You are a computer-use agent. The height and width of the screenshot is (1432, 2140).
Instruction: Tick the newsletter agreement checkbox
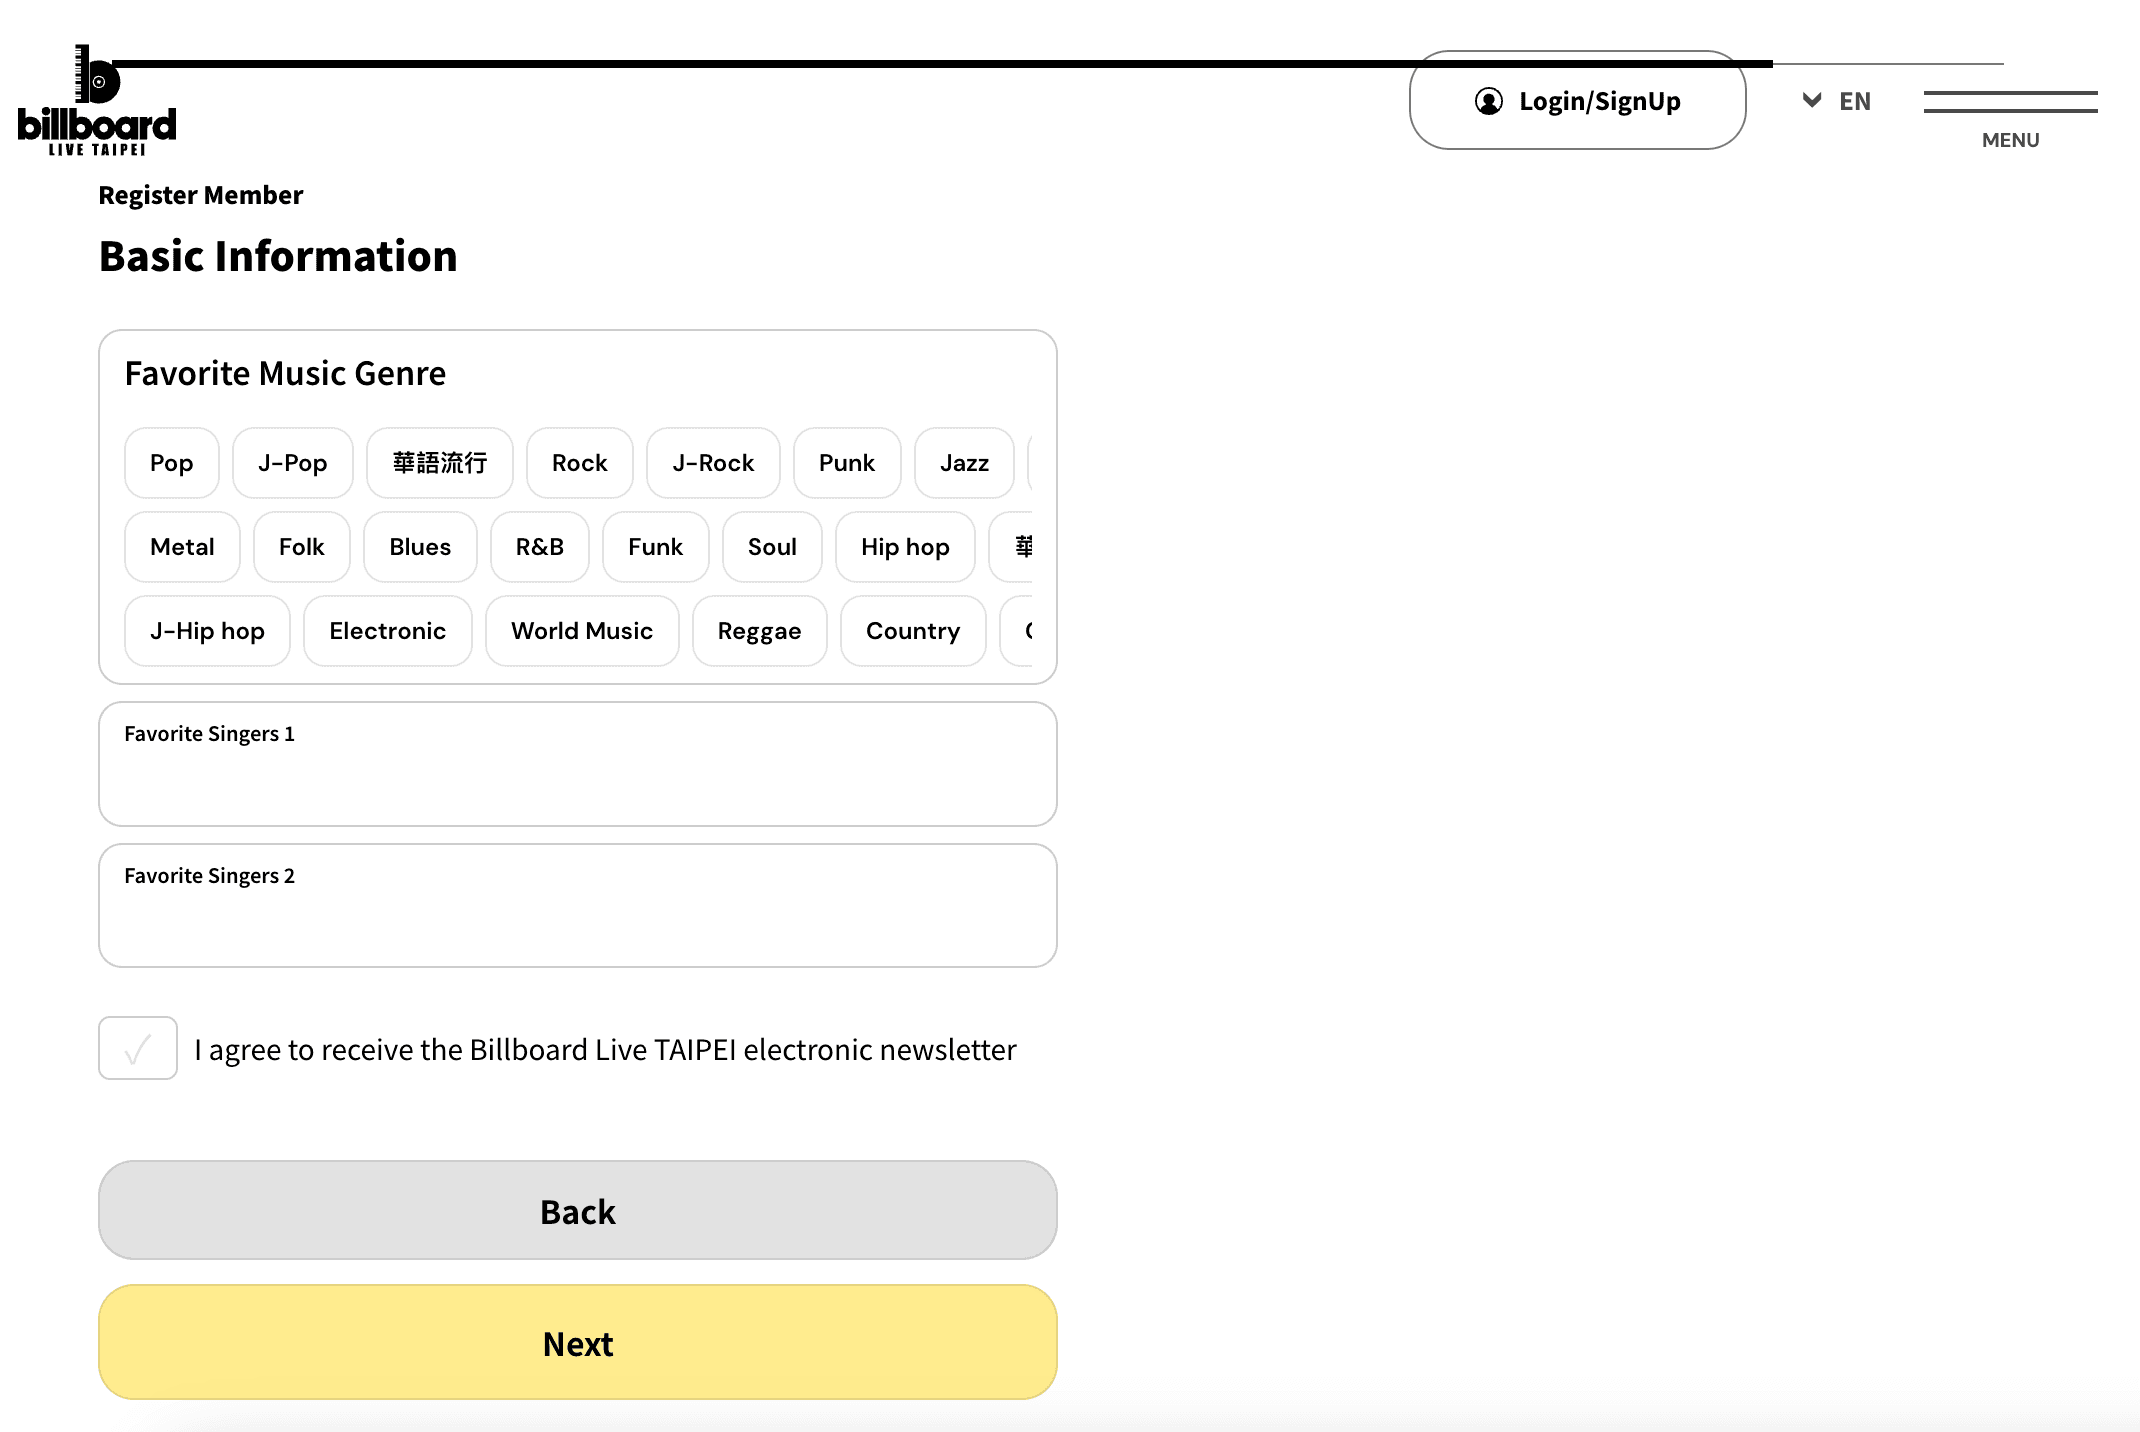click(138, 1048)
